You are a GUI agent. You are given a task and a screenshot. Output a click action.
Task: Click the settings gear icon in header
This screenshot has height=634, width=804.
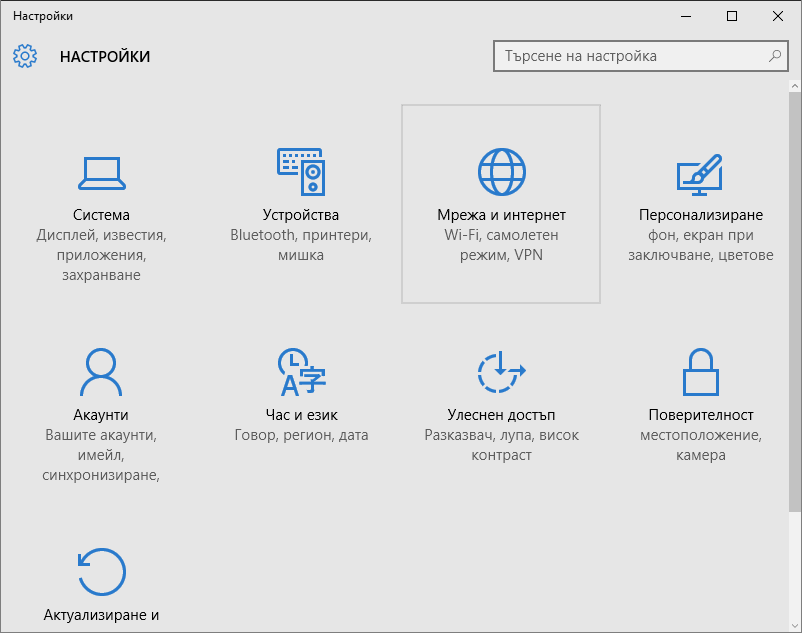25,56
